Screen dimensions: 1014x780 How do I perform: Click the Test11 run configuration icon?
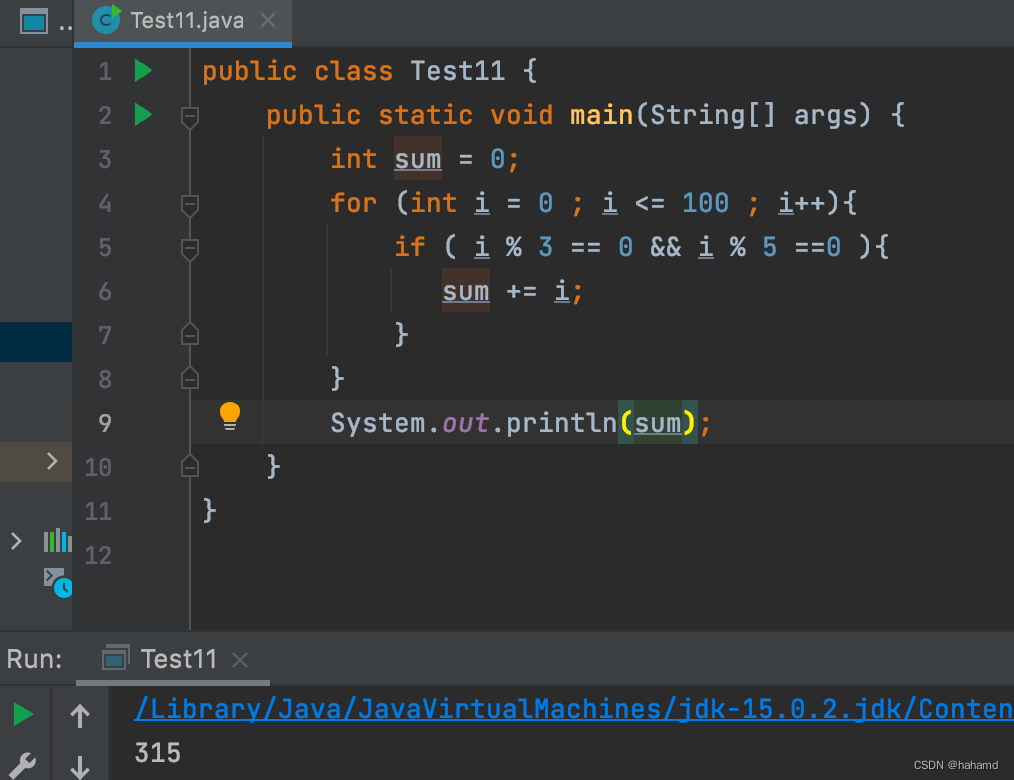click(x=115, y=658)
